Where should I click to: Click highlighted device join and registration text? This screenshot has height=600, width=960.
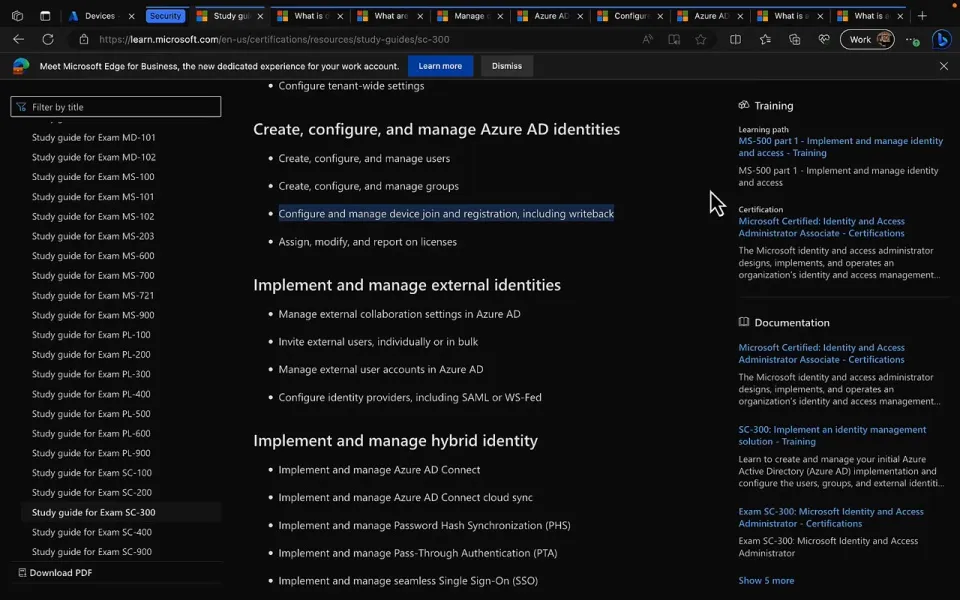pyautogui.click(x=446, y=214)
